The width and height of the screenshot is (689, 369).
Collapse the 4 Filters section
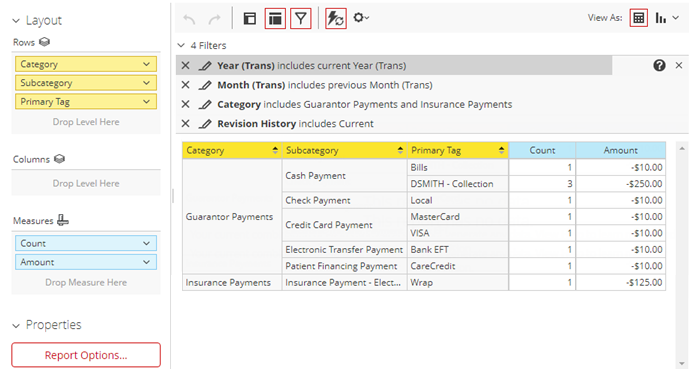tap(181, 45)
